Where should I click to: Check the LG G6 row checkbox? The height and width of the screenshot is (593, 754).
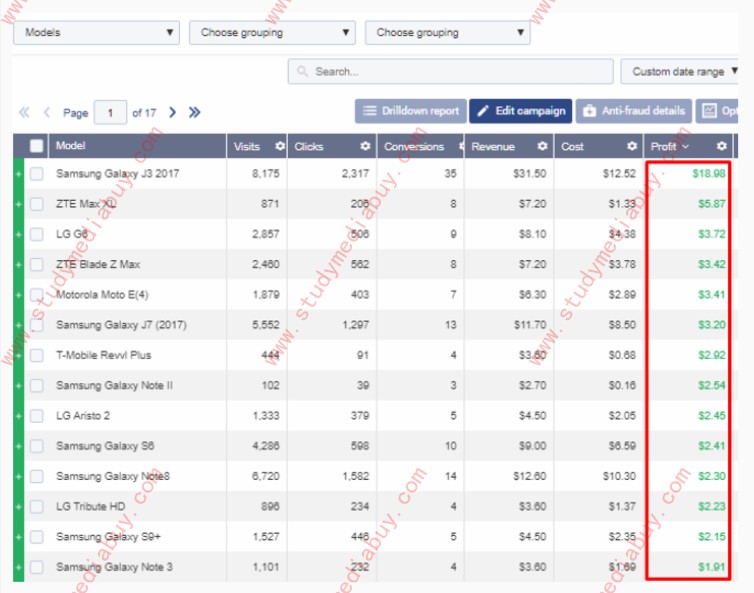[x=37, y=234]
